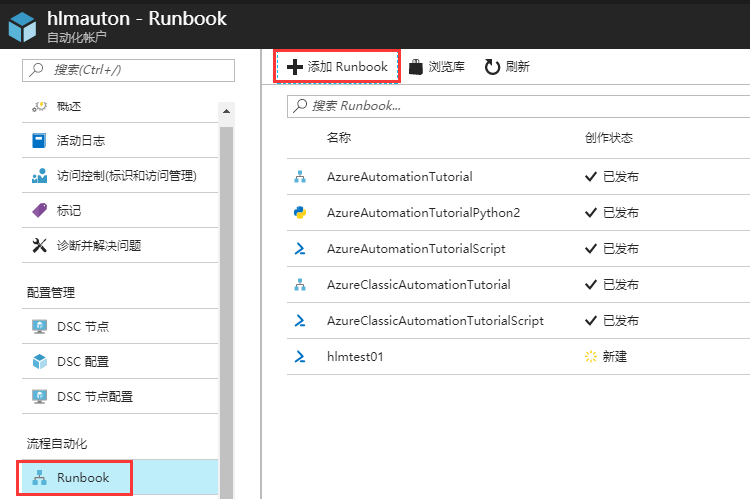Click the 刷新 toolbar button
Screen dimensions: 750x499
click(507, 67)
